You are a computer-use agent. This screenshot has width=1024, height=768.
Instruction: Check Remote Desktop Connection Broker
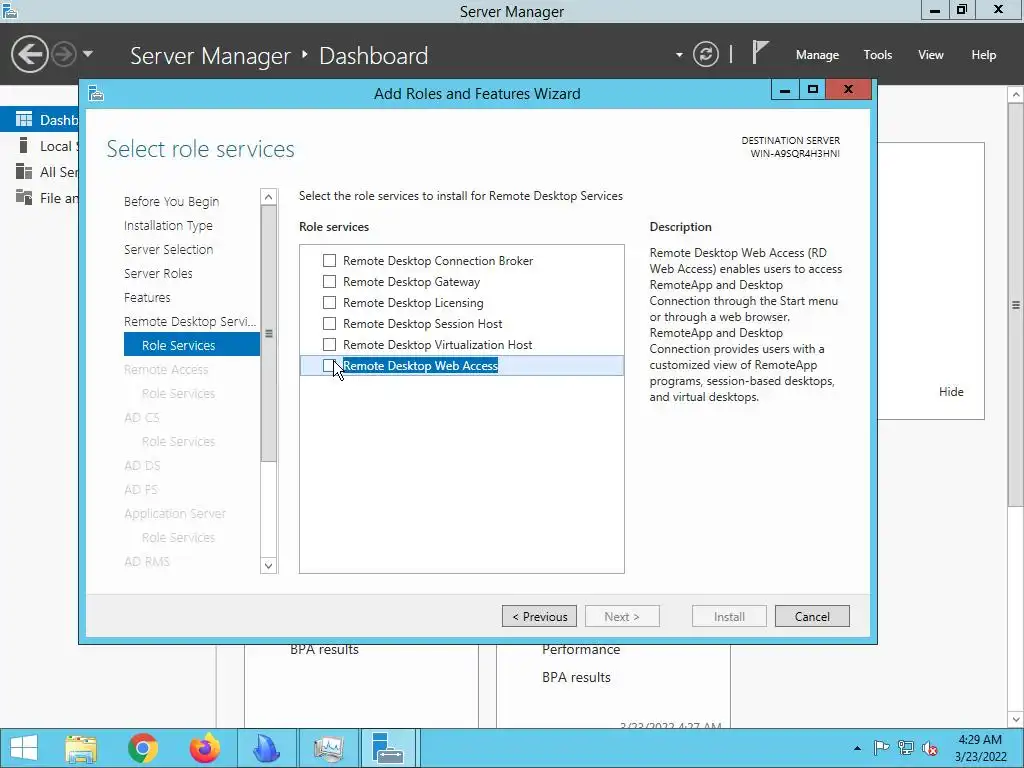pos(329,261)
